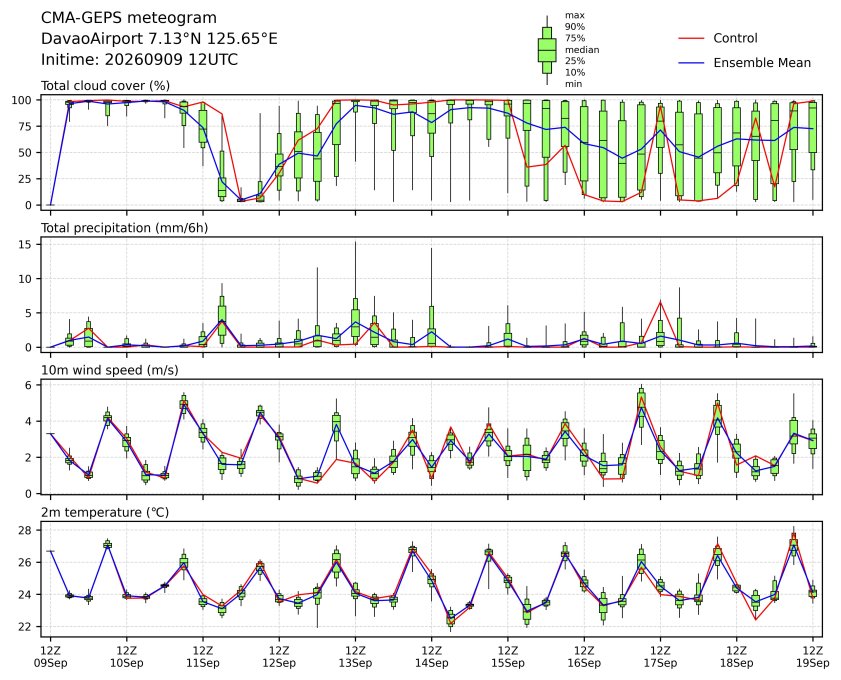Click the 12Z 15Sep axis tick label
This screenshot has height=680, width=841.
[x=507, y=657]
